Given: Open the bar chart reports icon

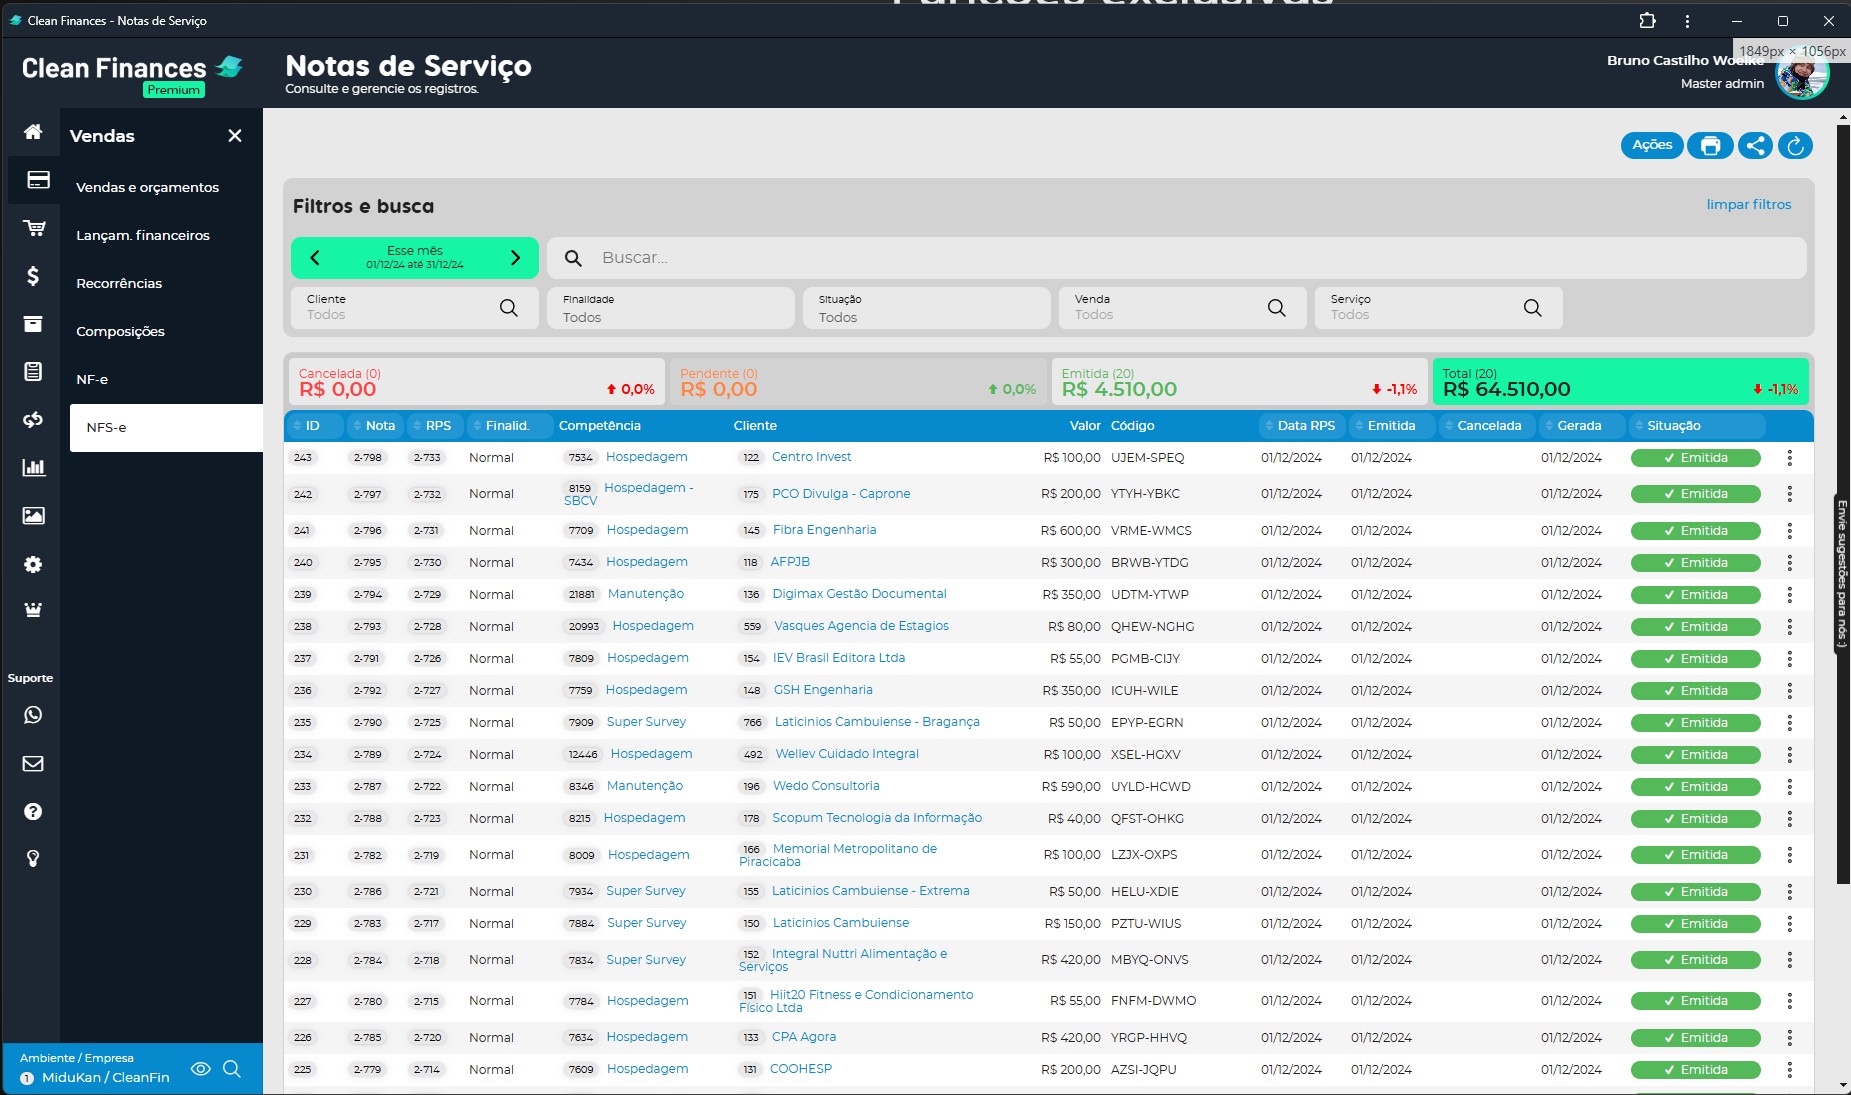Looking at the screenshot, I should 33,467.
